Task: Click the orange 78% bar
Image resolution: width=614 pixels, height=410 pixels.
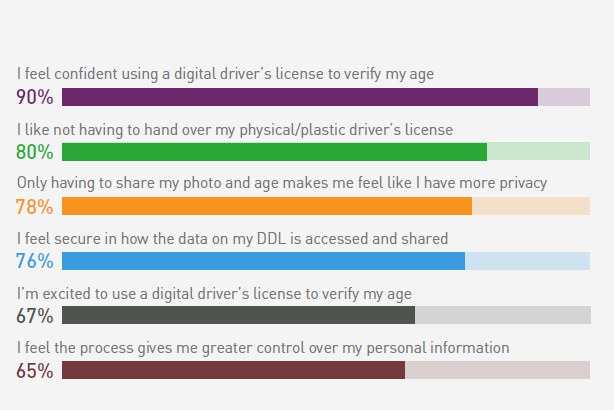Action: click(x=267, y=206)
